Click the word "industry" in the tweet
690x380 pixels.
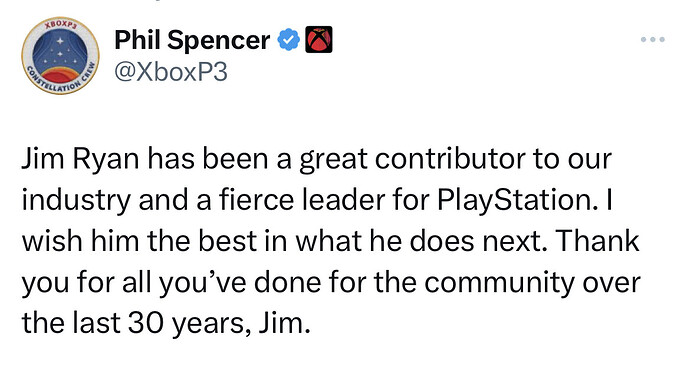click(77, 201)
